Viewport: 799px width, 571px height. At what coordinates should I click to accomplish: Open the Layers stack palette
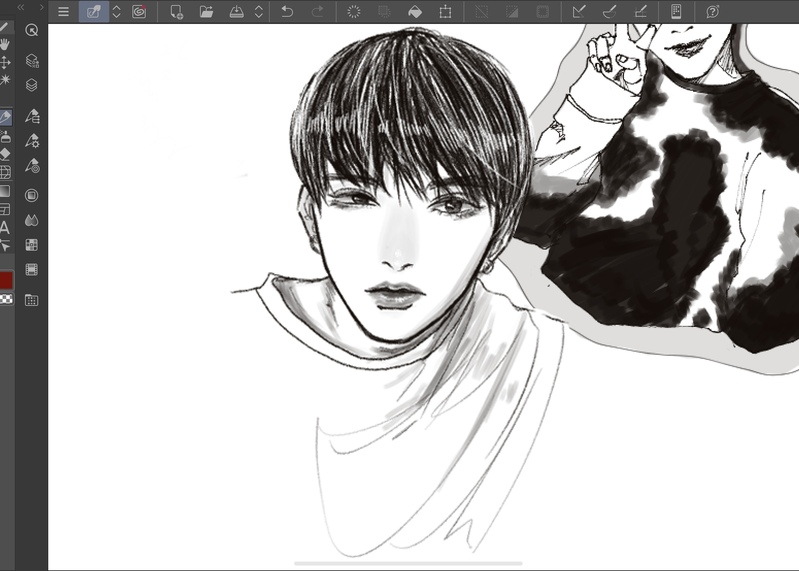(x=32, y=85)
